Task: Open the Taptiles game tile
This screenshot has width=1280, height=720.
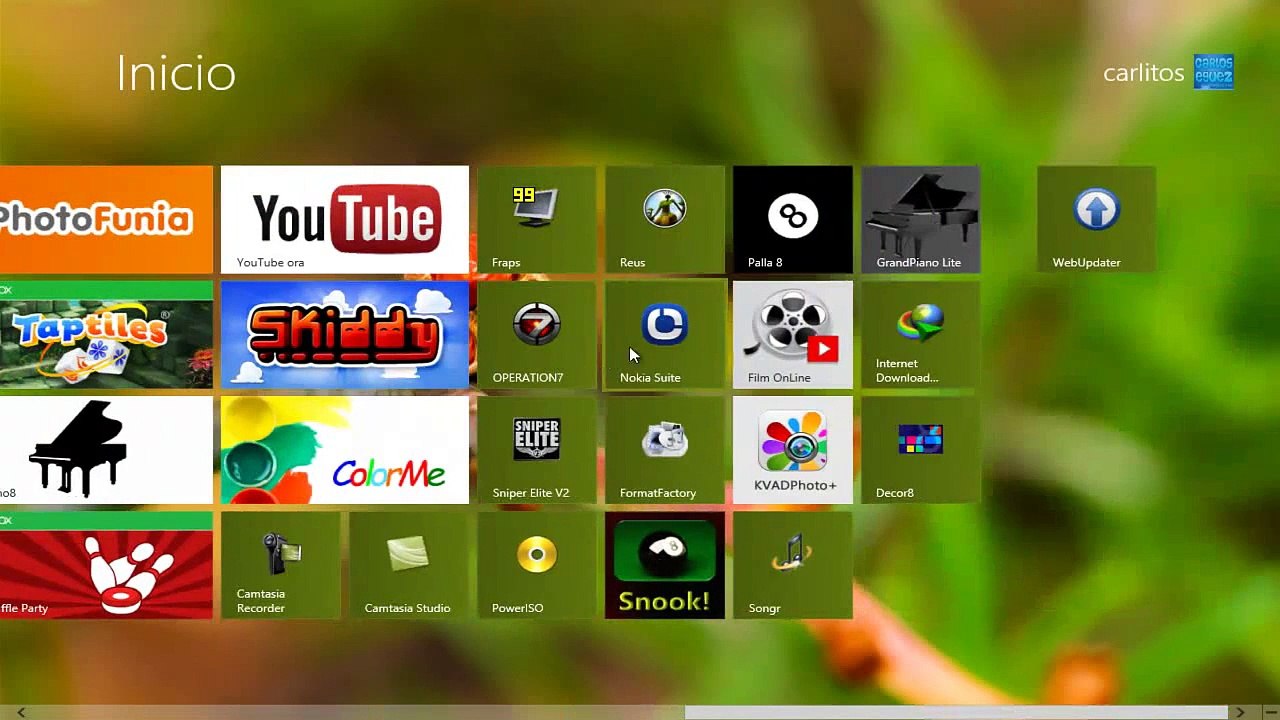Action: click(x=106, y=335)
